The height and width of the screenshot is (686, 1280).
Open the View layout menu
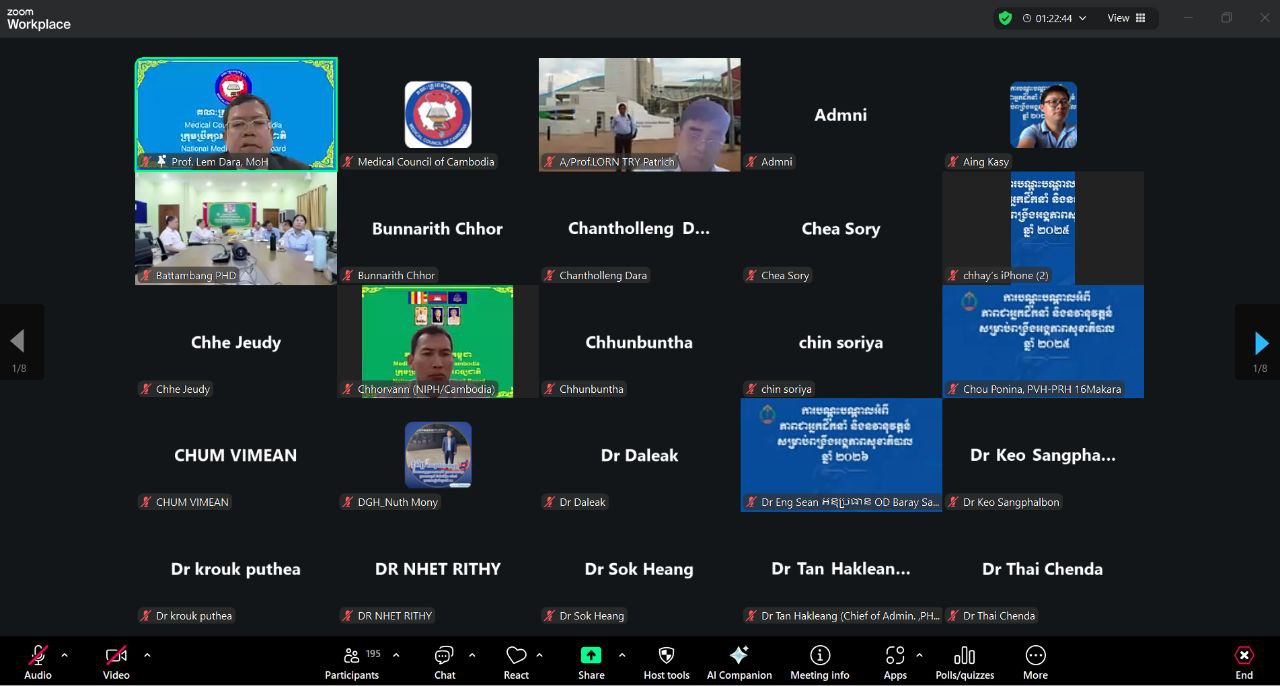point(1126,18)
